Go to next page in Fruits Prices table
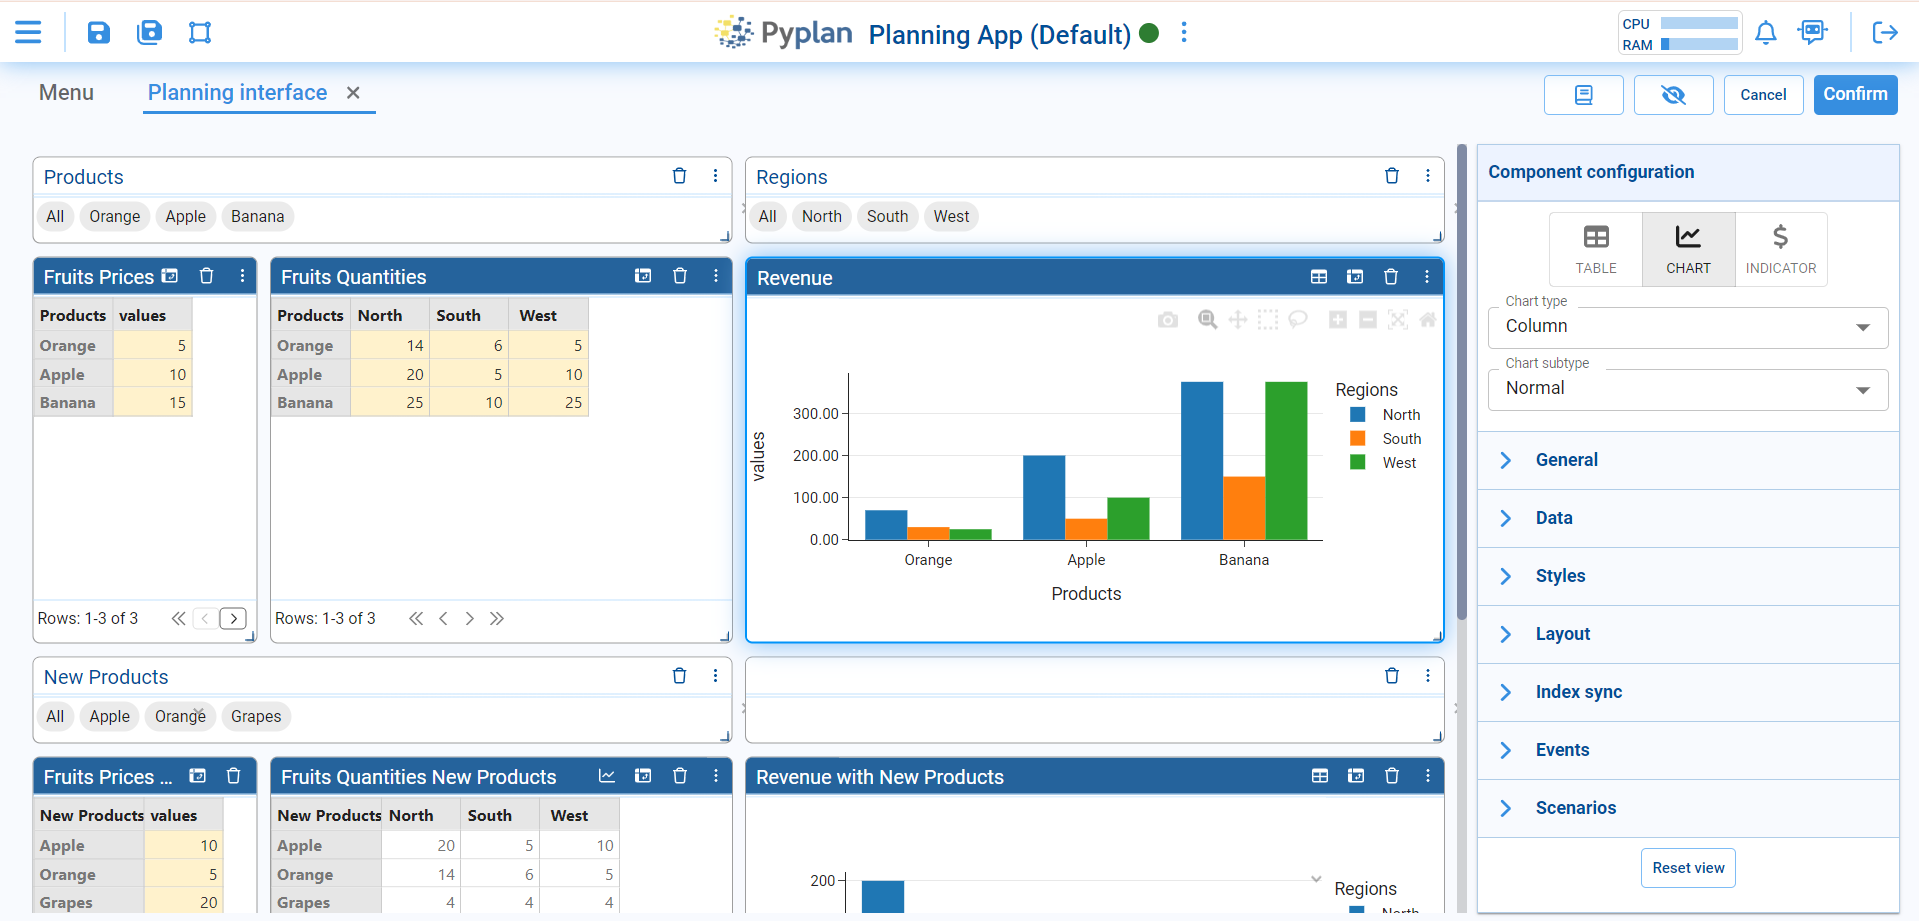Viewport: 1919px width, 921px height. click(232, 618)
